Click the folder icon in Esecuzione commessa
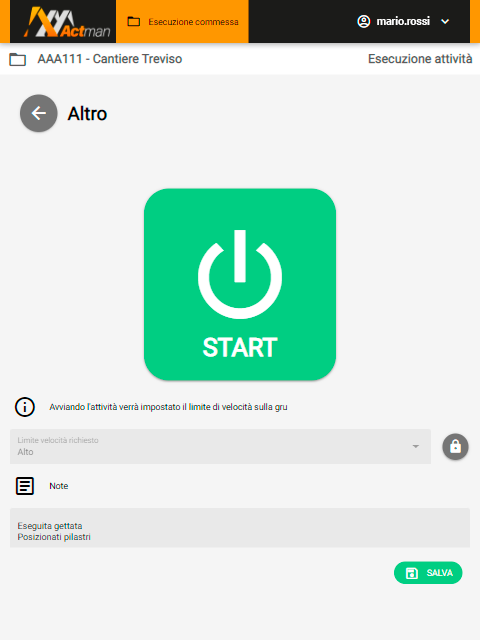 133,22
